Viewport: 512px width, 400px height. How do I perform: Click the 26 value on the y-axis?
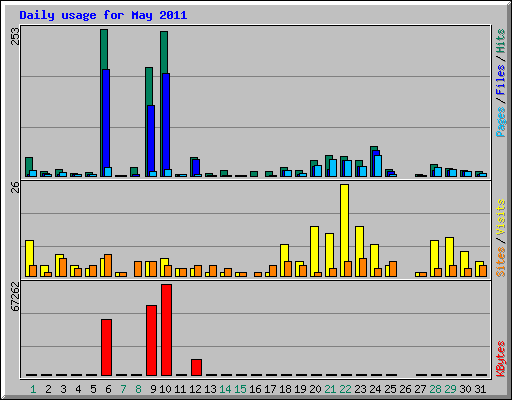[15, 188]
